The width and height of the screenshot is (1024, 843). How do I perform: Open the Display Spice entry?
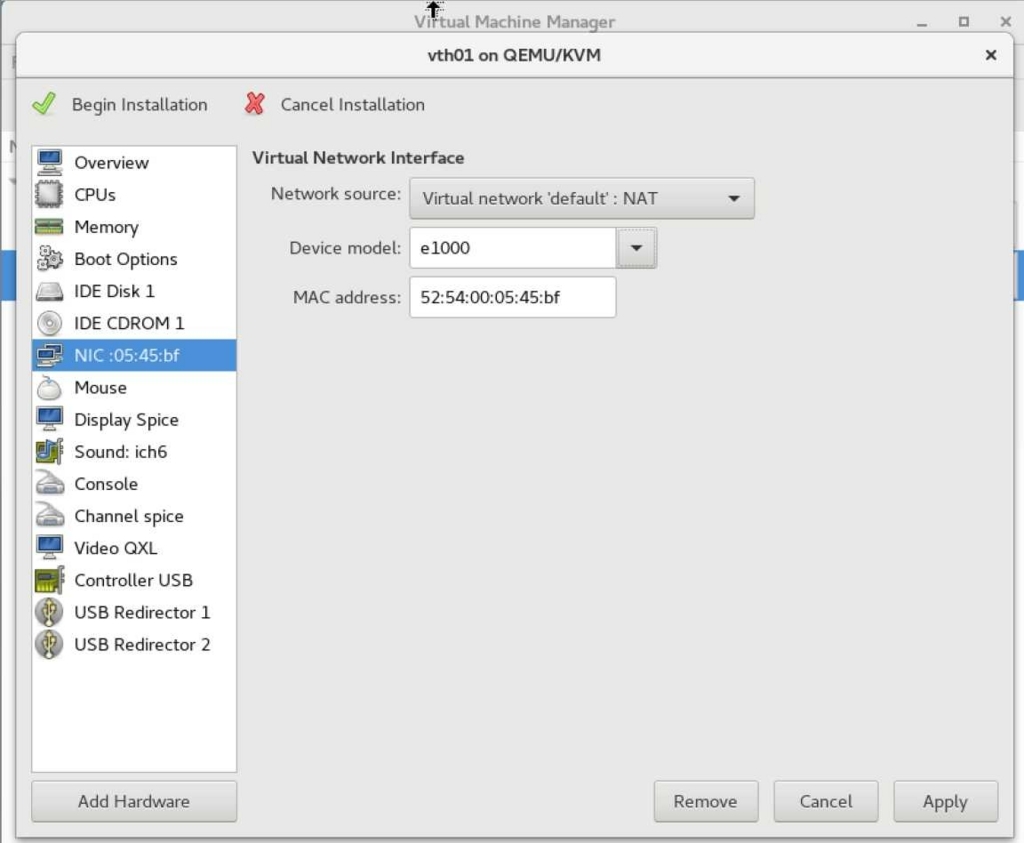point(134,419)
